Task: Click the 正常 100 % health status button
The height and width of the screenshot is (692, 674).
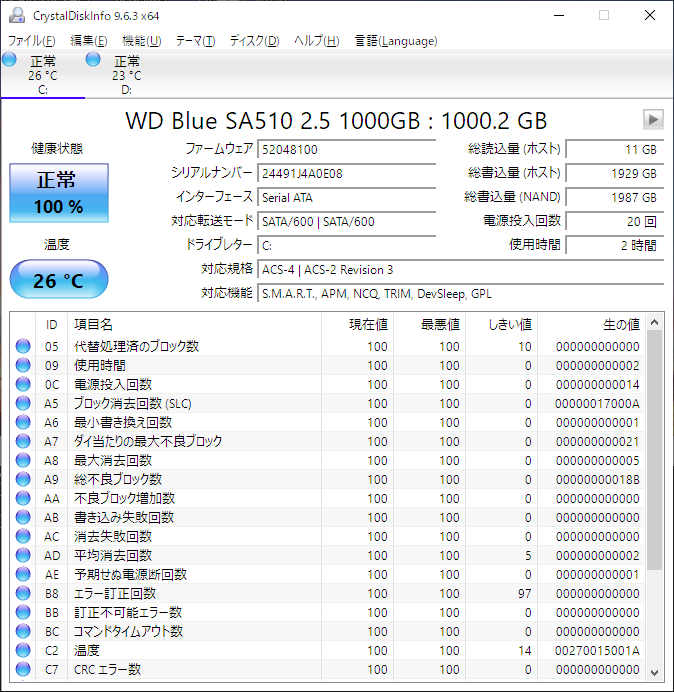Action: 59,193
